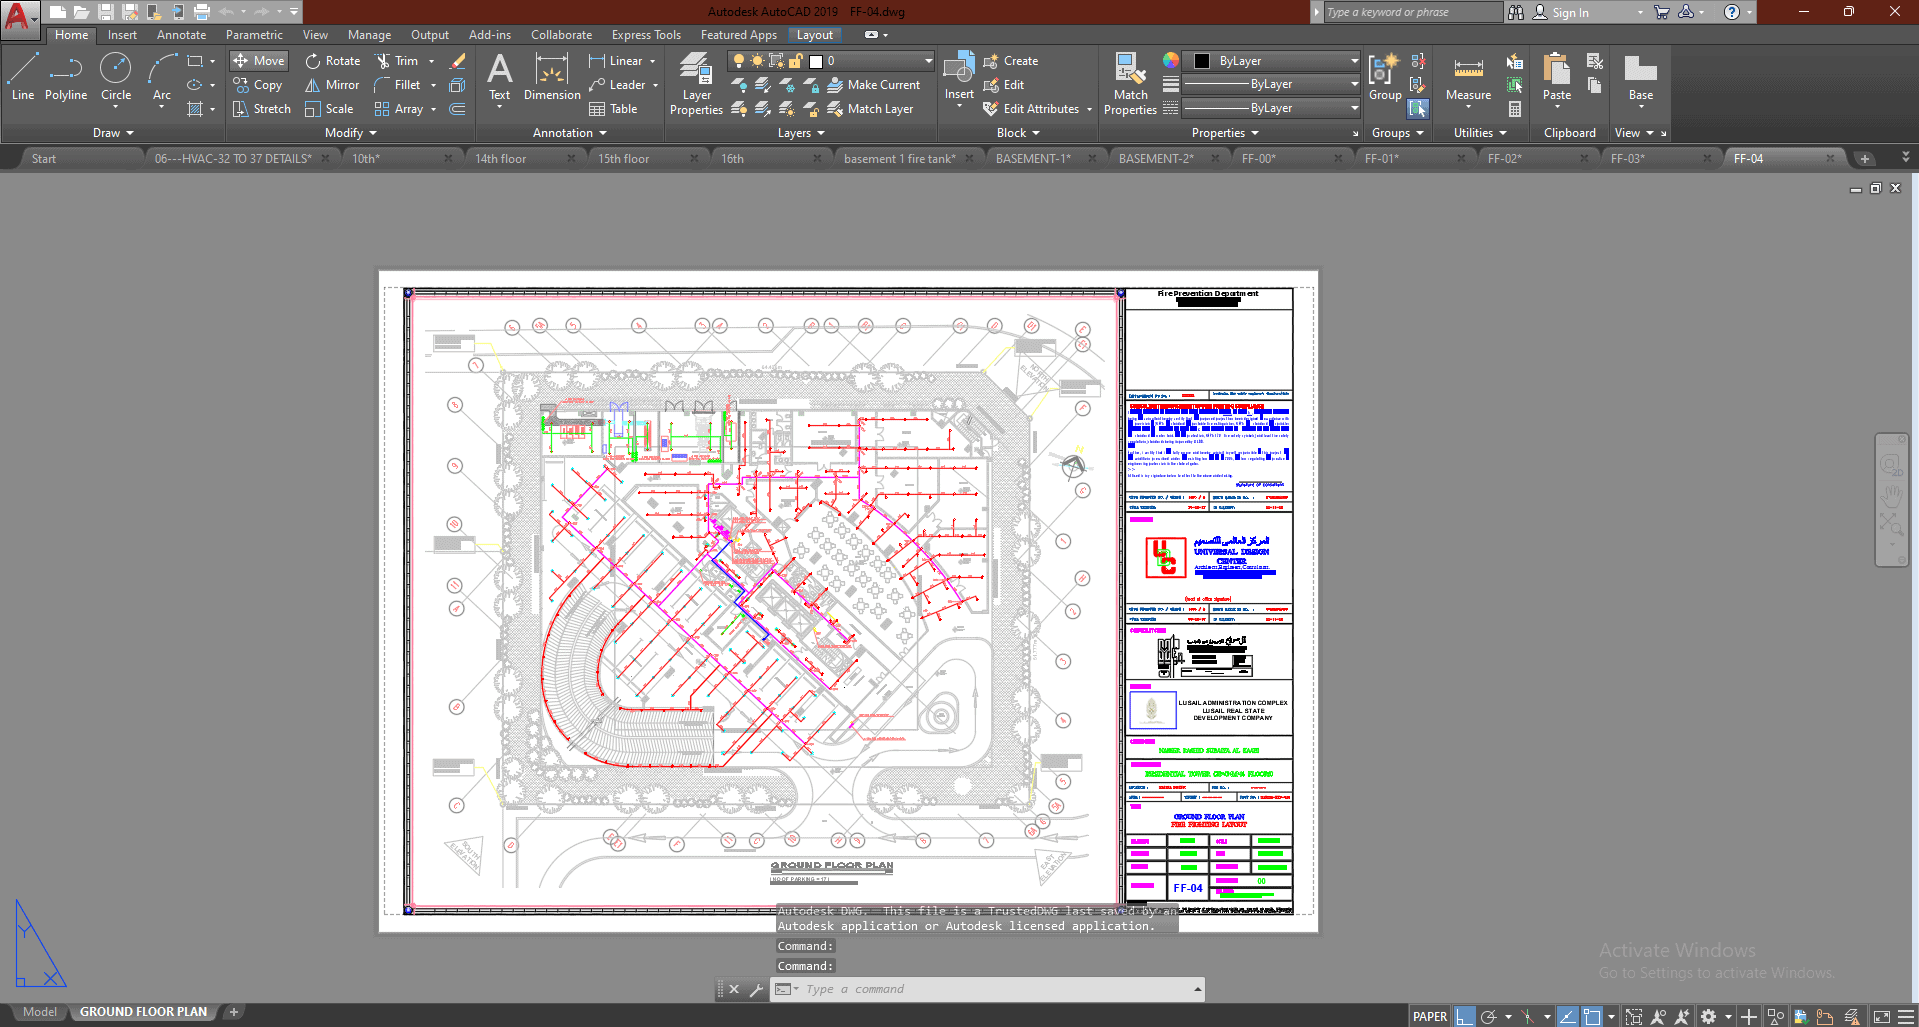
Task: Switch to the Model layout tab
Action: [x=40, y=1012]
